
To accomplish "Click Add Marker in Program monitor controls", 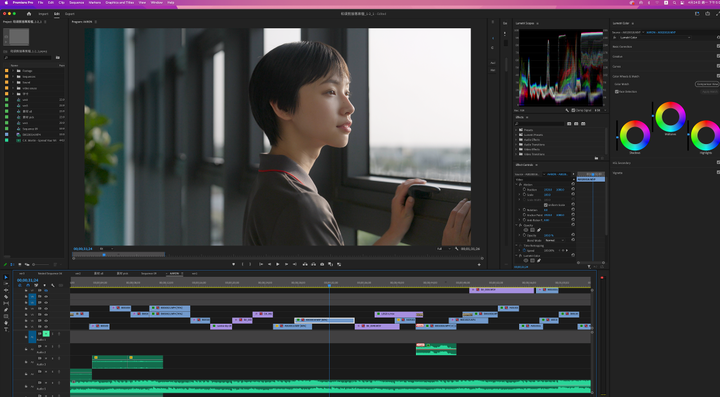I will (234, 264).
